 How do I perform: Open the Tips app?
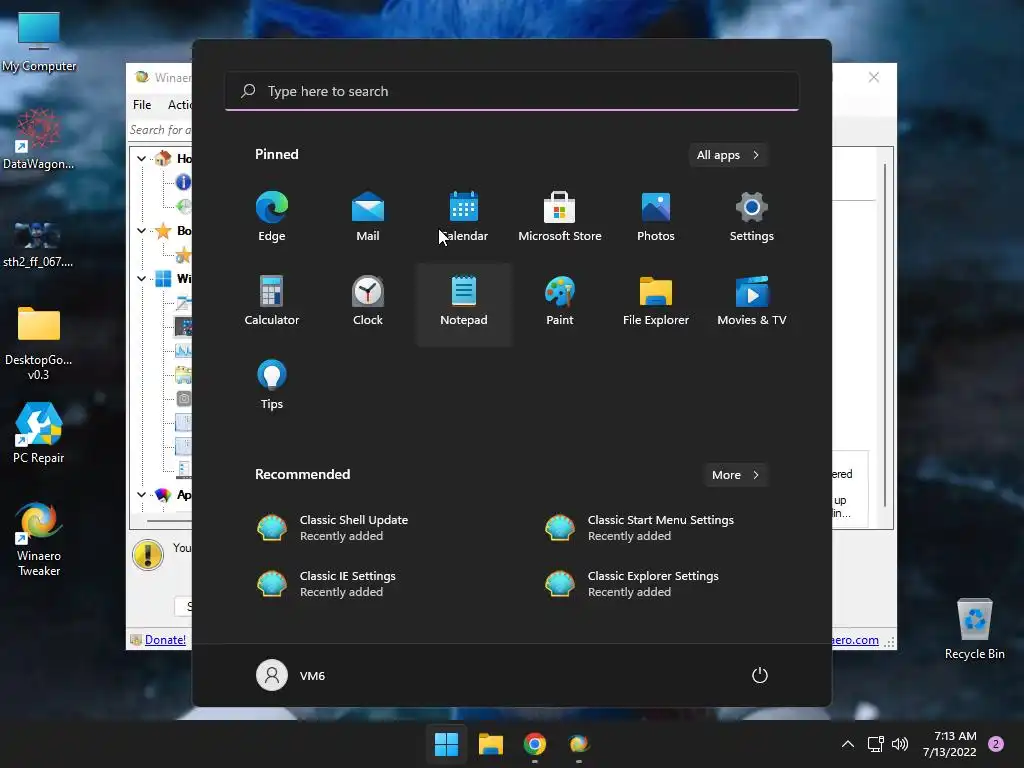pos(272,384)
